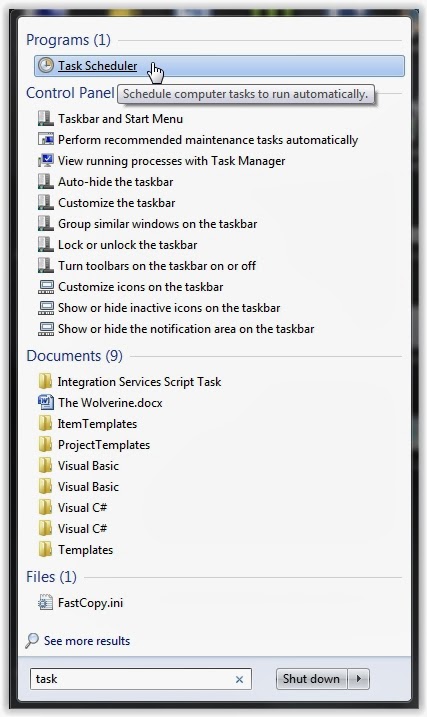The height and width of the screenshot is (717, 427).
Task: Click the Group similar windows icon
Action: pos(45,224)
